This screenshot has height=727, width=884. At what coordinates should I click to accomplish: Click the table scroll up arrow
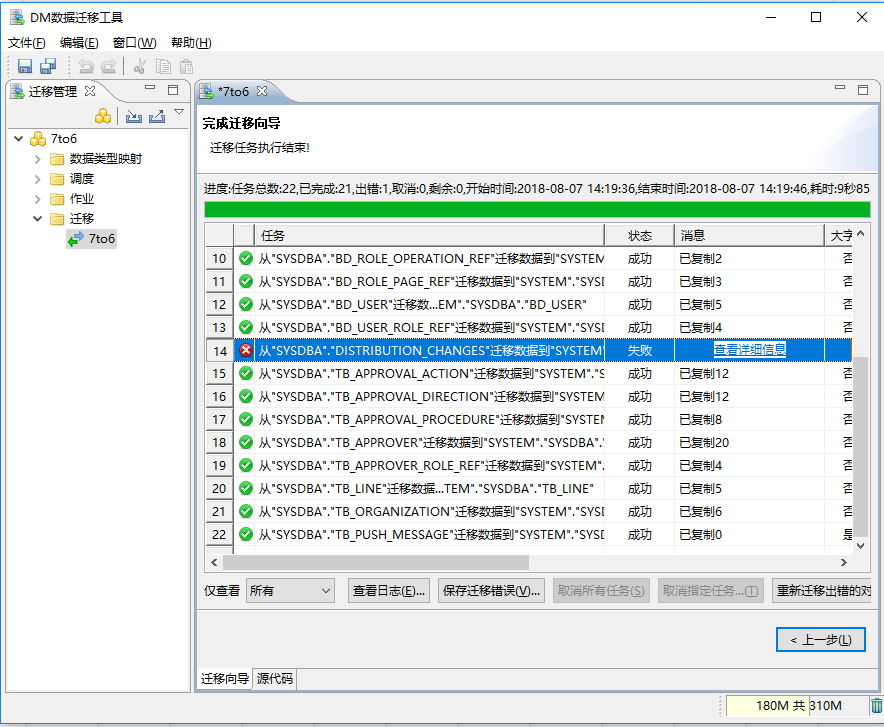tap(860, 233)
